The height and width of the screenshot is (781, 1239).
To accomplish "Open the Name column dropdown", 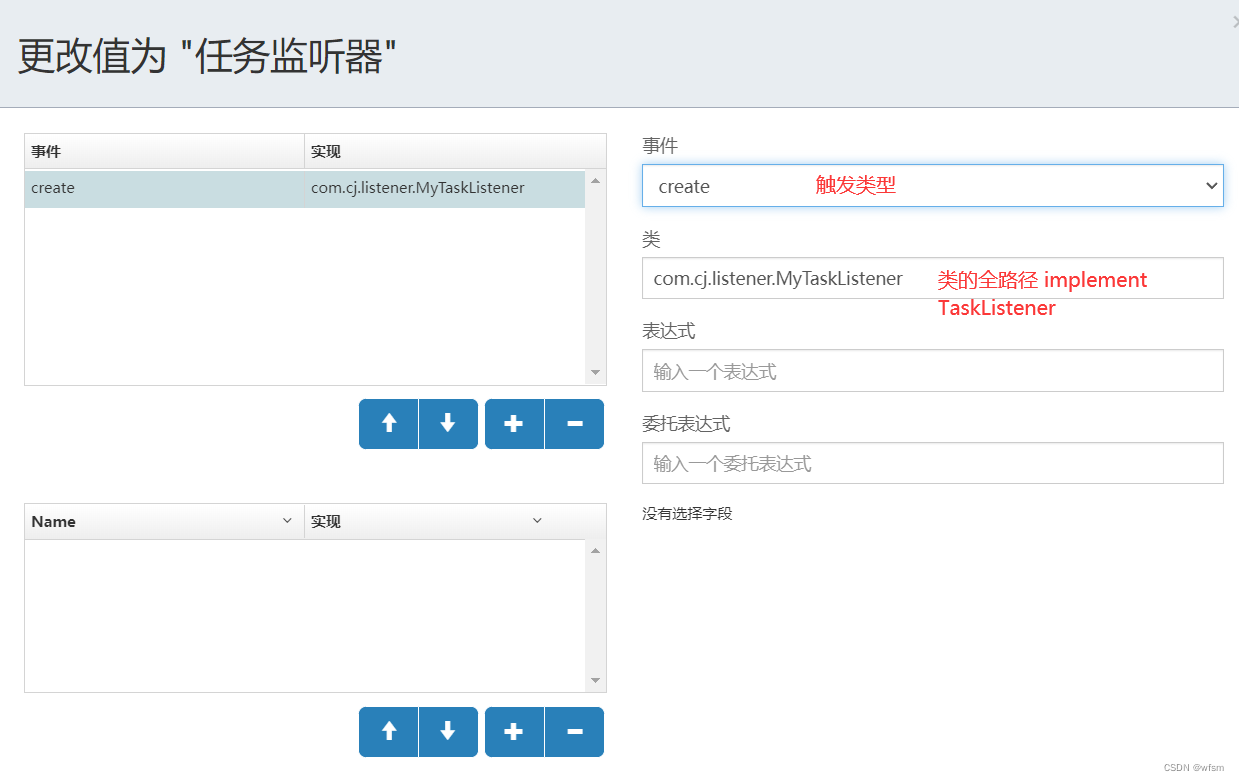I will [289, 520].
